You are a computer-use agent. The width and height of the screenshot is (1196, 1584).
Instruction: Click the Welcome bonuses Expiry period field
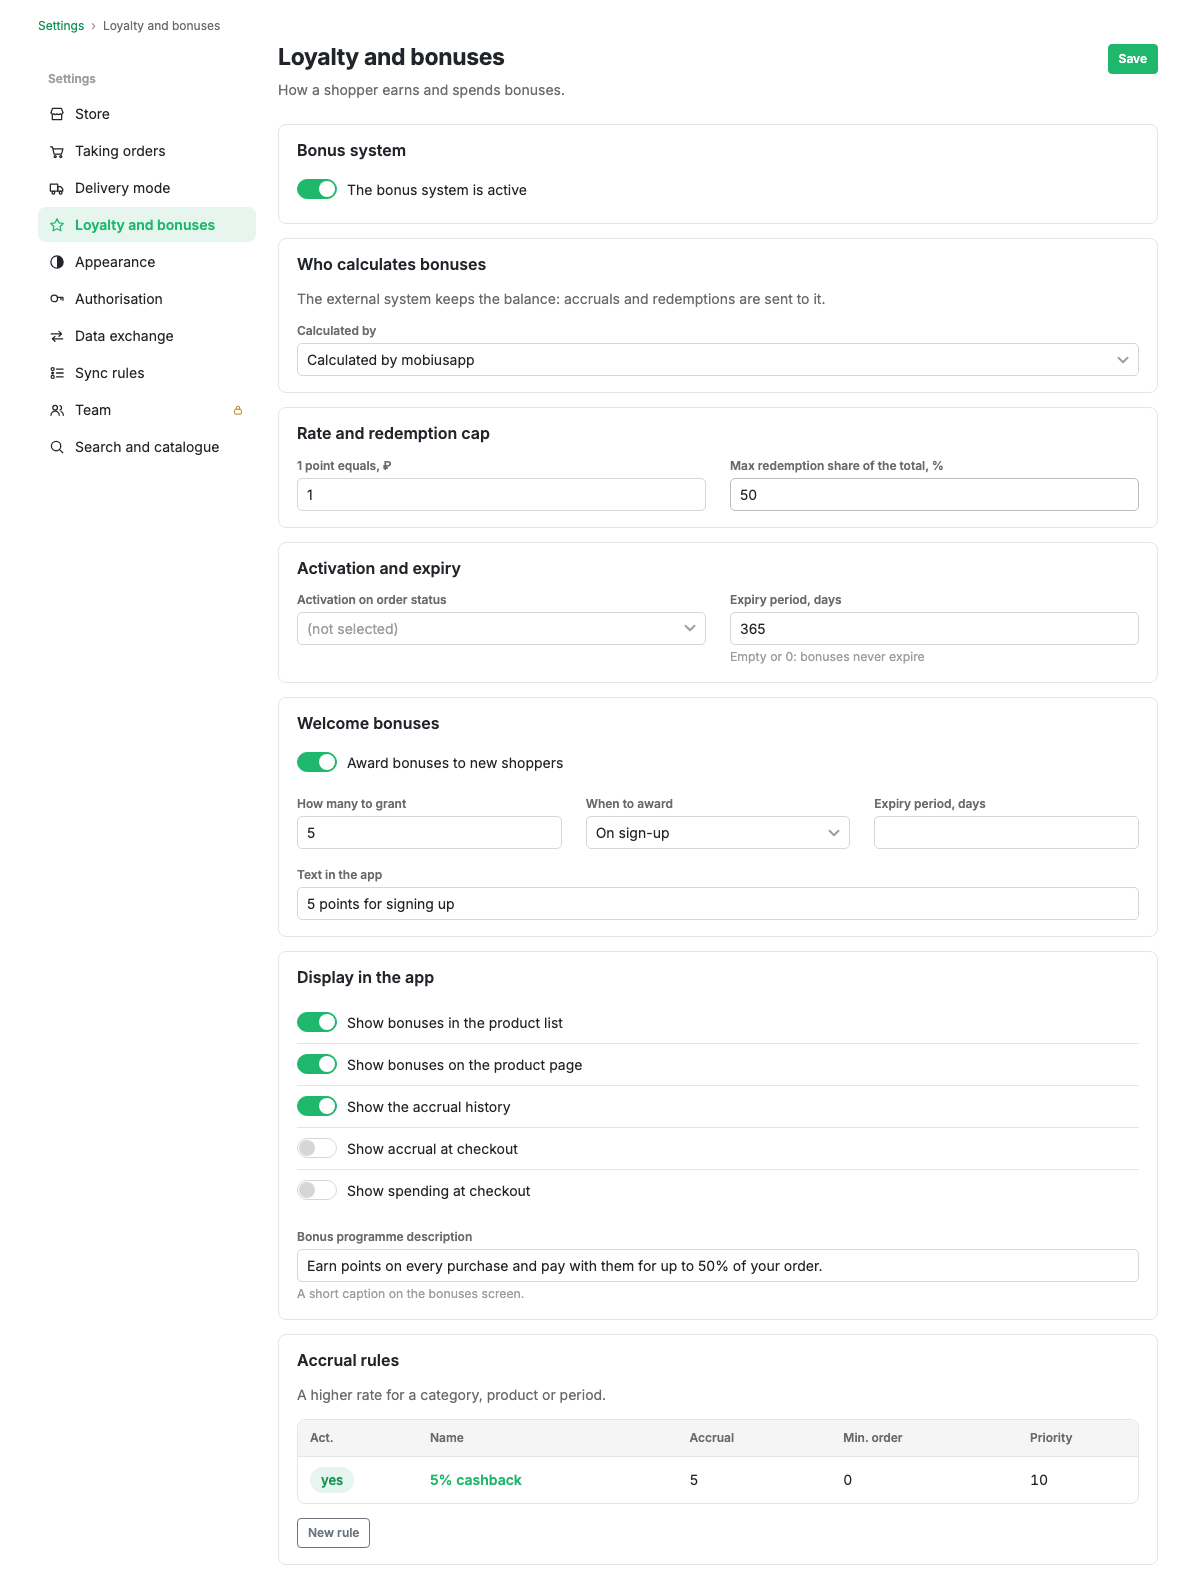(1006, 833)
